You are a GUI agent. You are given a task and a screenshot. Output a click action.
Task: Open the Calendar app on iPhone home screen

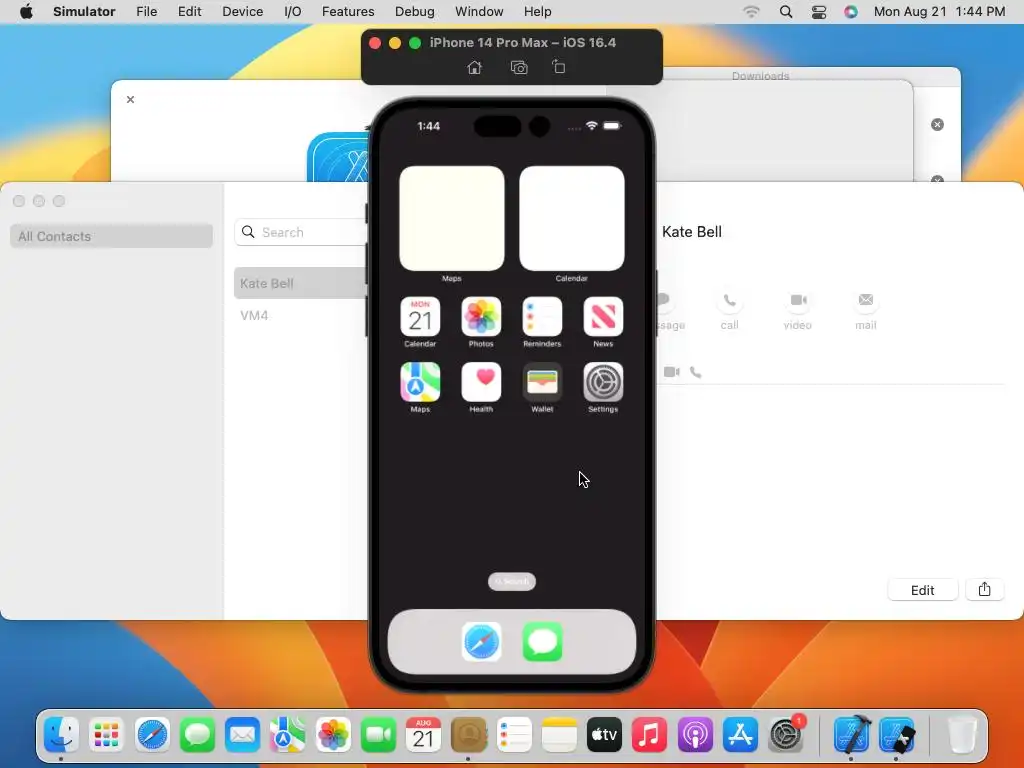pyautogui.click(x=420, y=317)
